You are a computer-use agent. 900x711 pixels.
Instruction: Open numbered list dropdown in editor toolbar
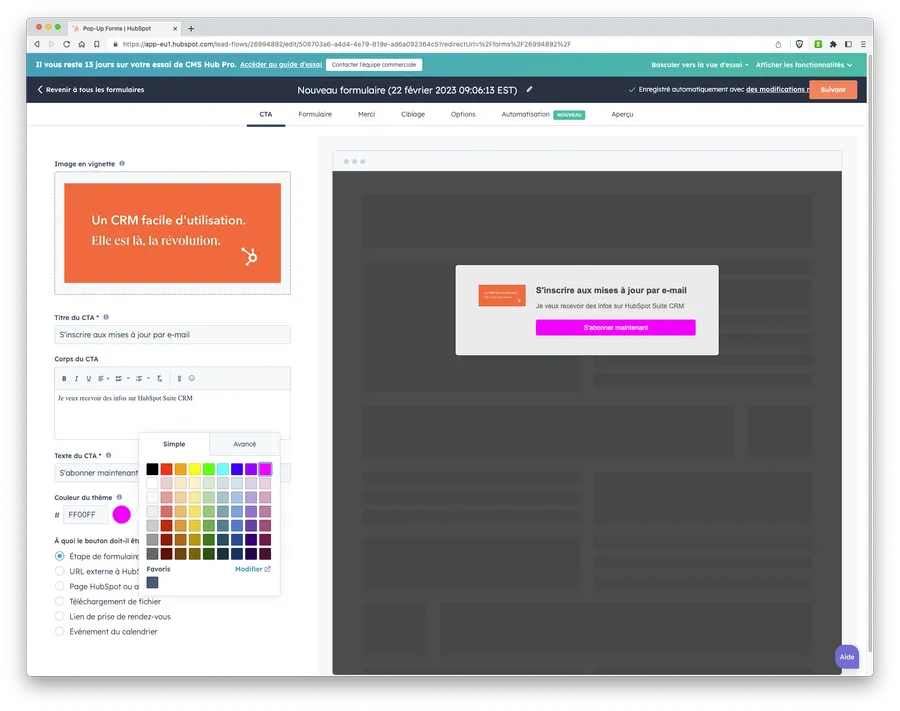click(x=142, y=379)
